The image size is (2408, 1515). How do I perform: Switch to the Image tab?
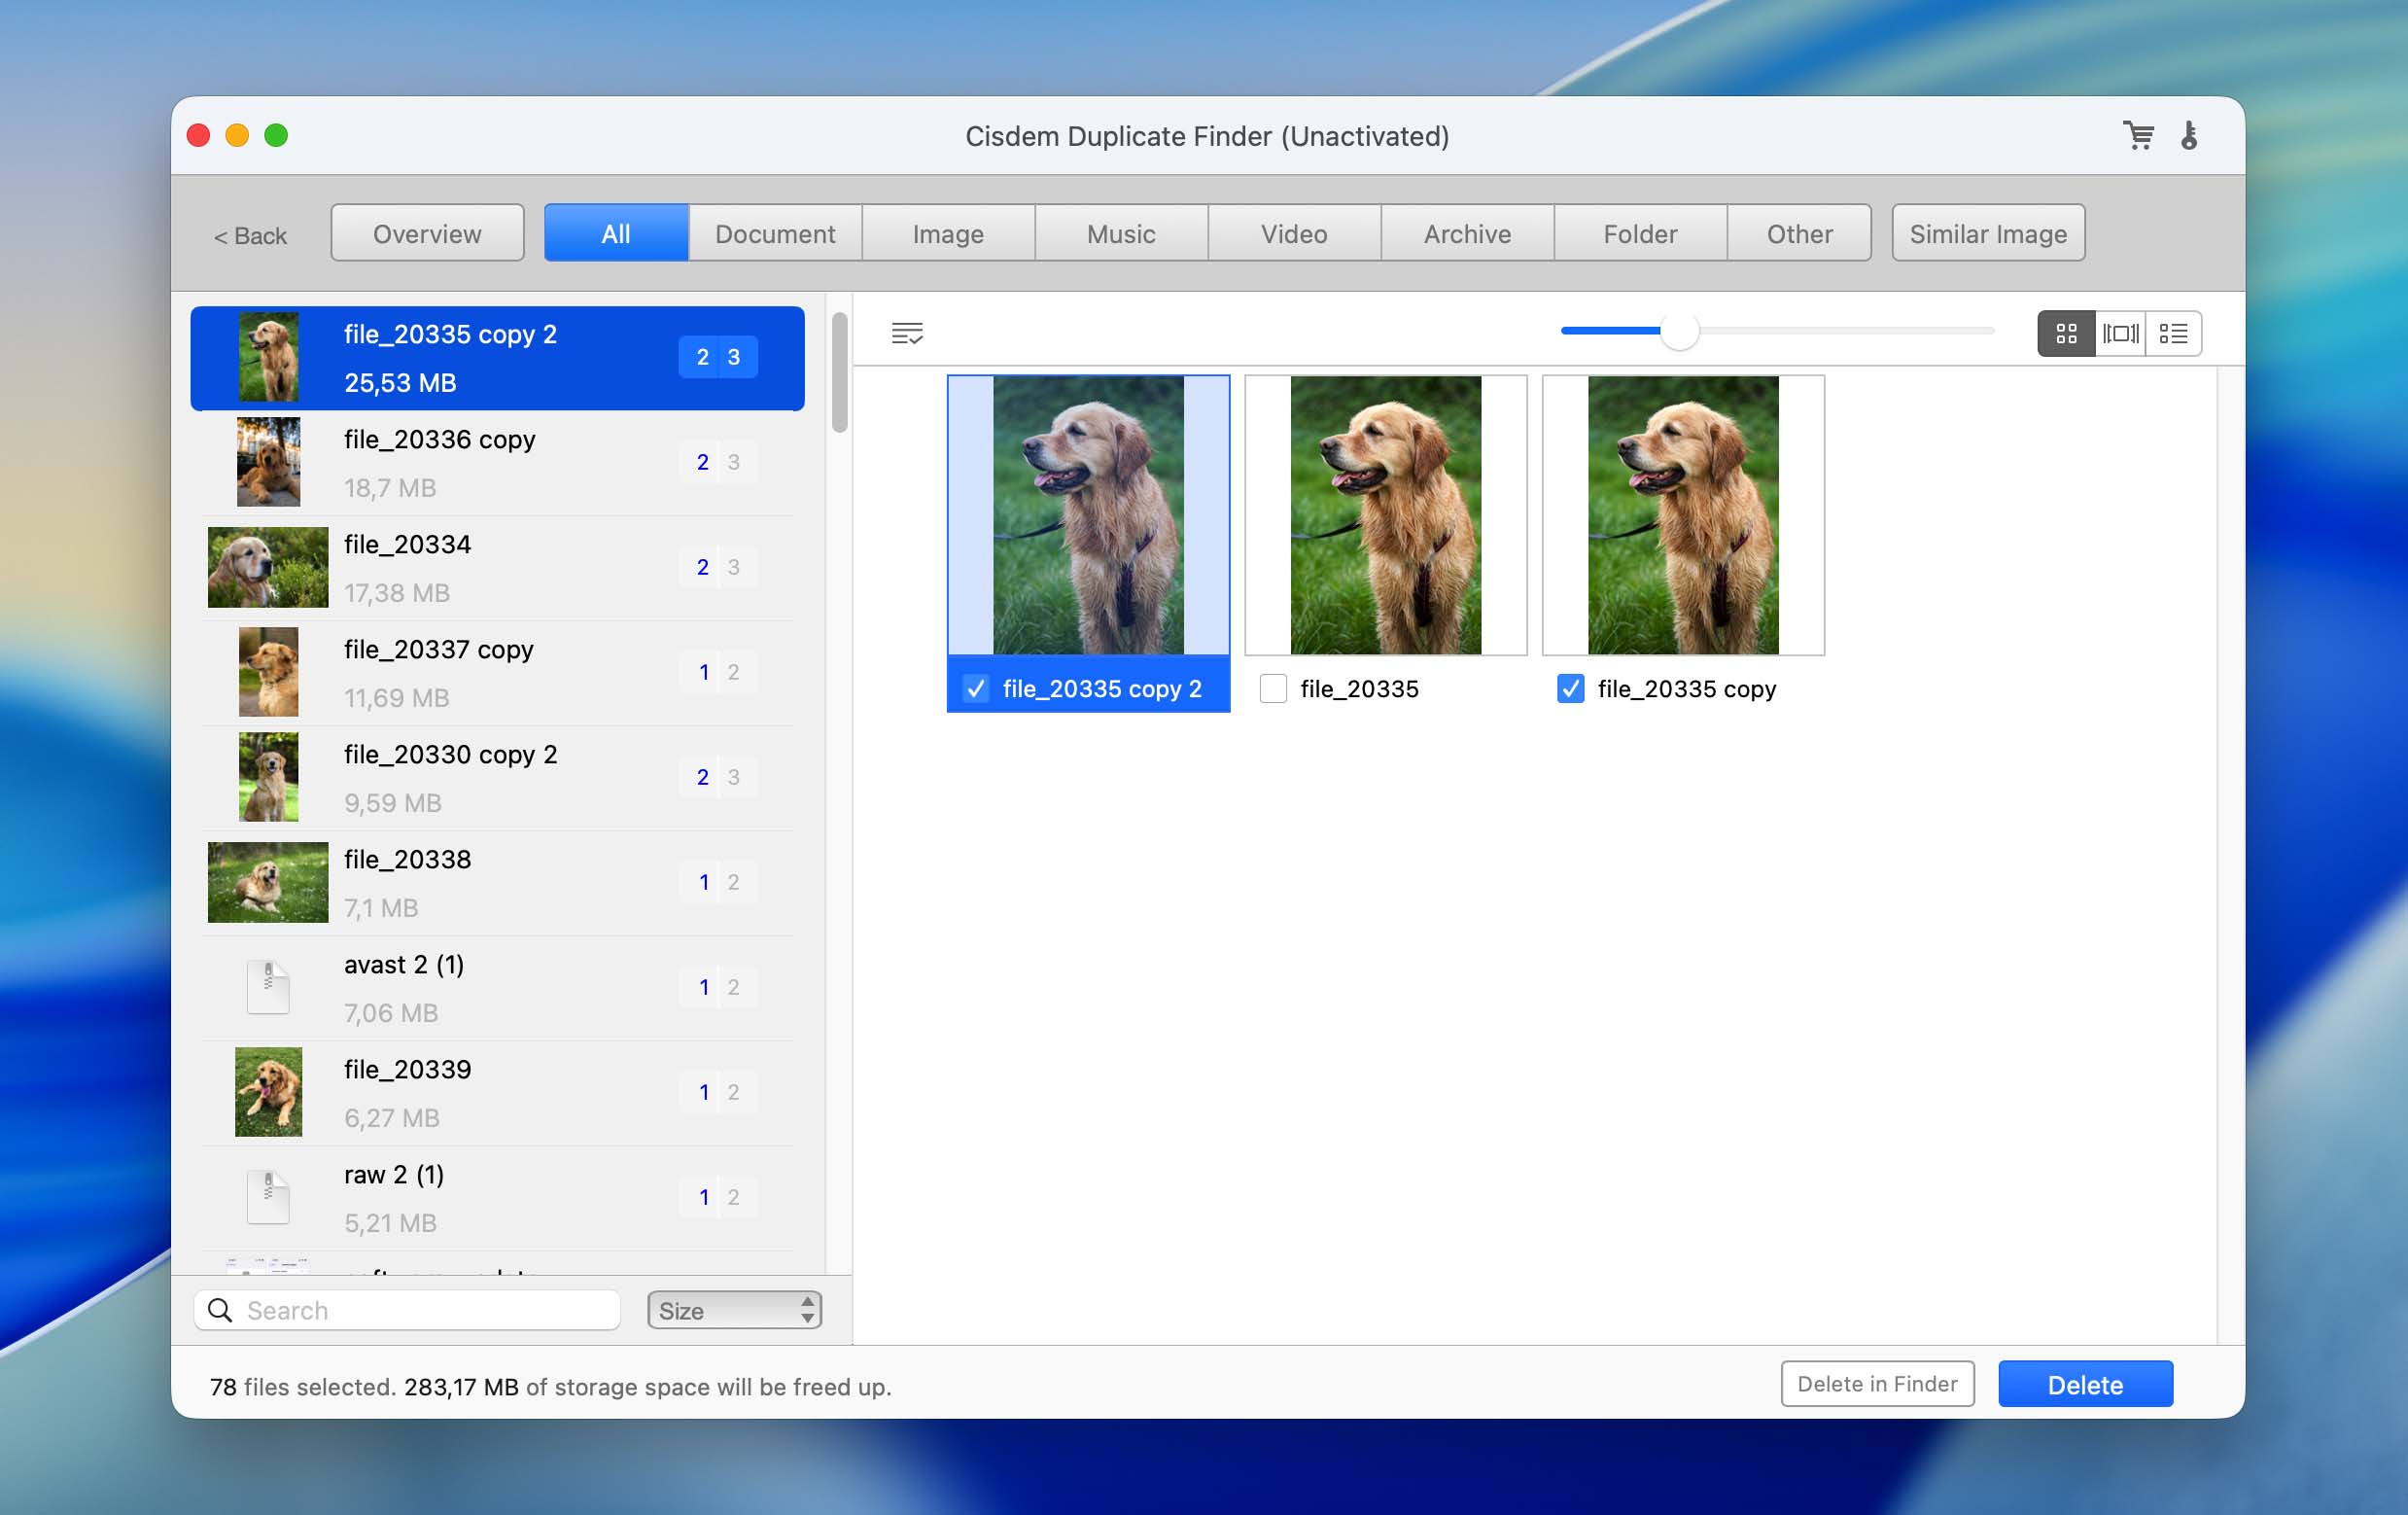pyautogui.click(x=948, y=233)
